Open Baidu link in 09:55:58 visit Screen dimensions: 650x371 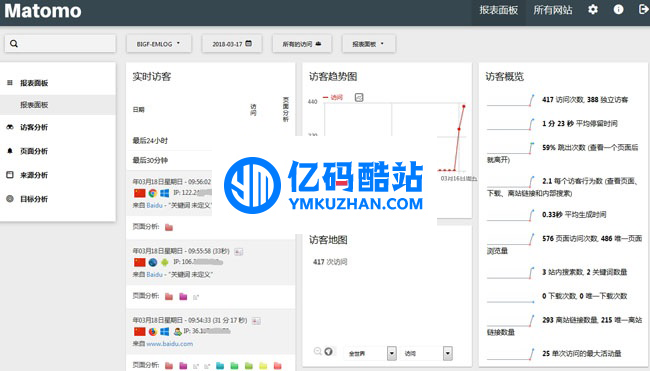coord(154,274)
